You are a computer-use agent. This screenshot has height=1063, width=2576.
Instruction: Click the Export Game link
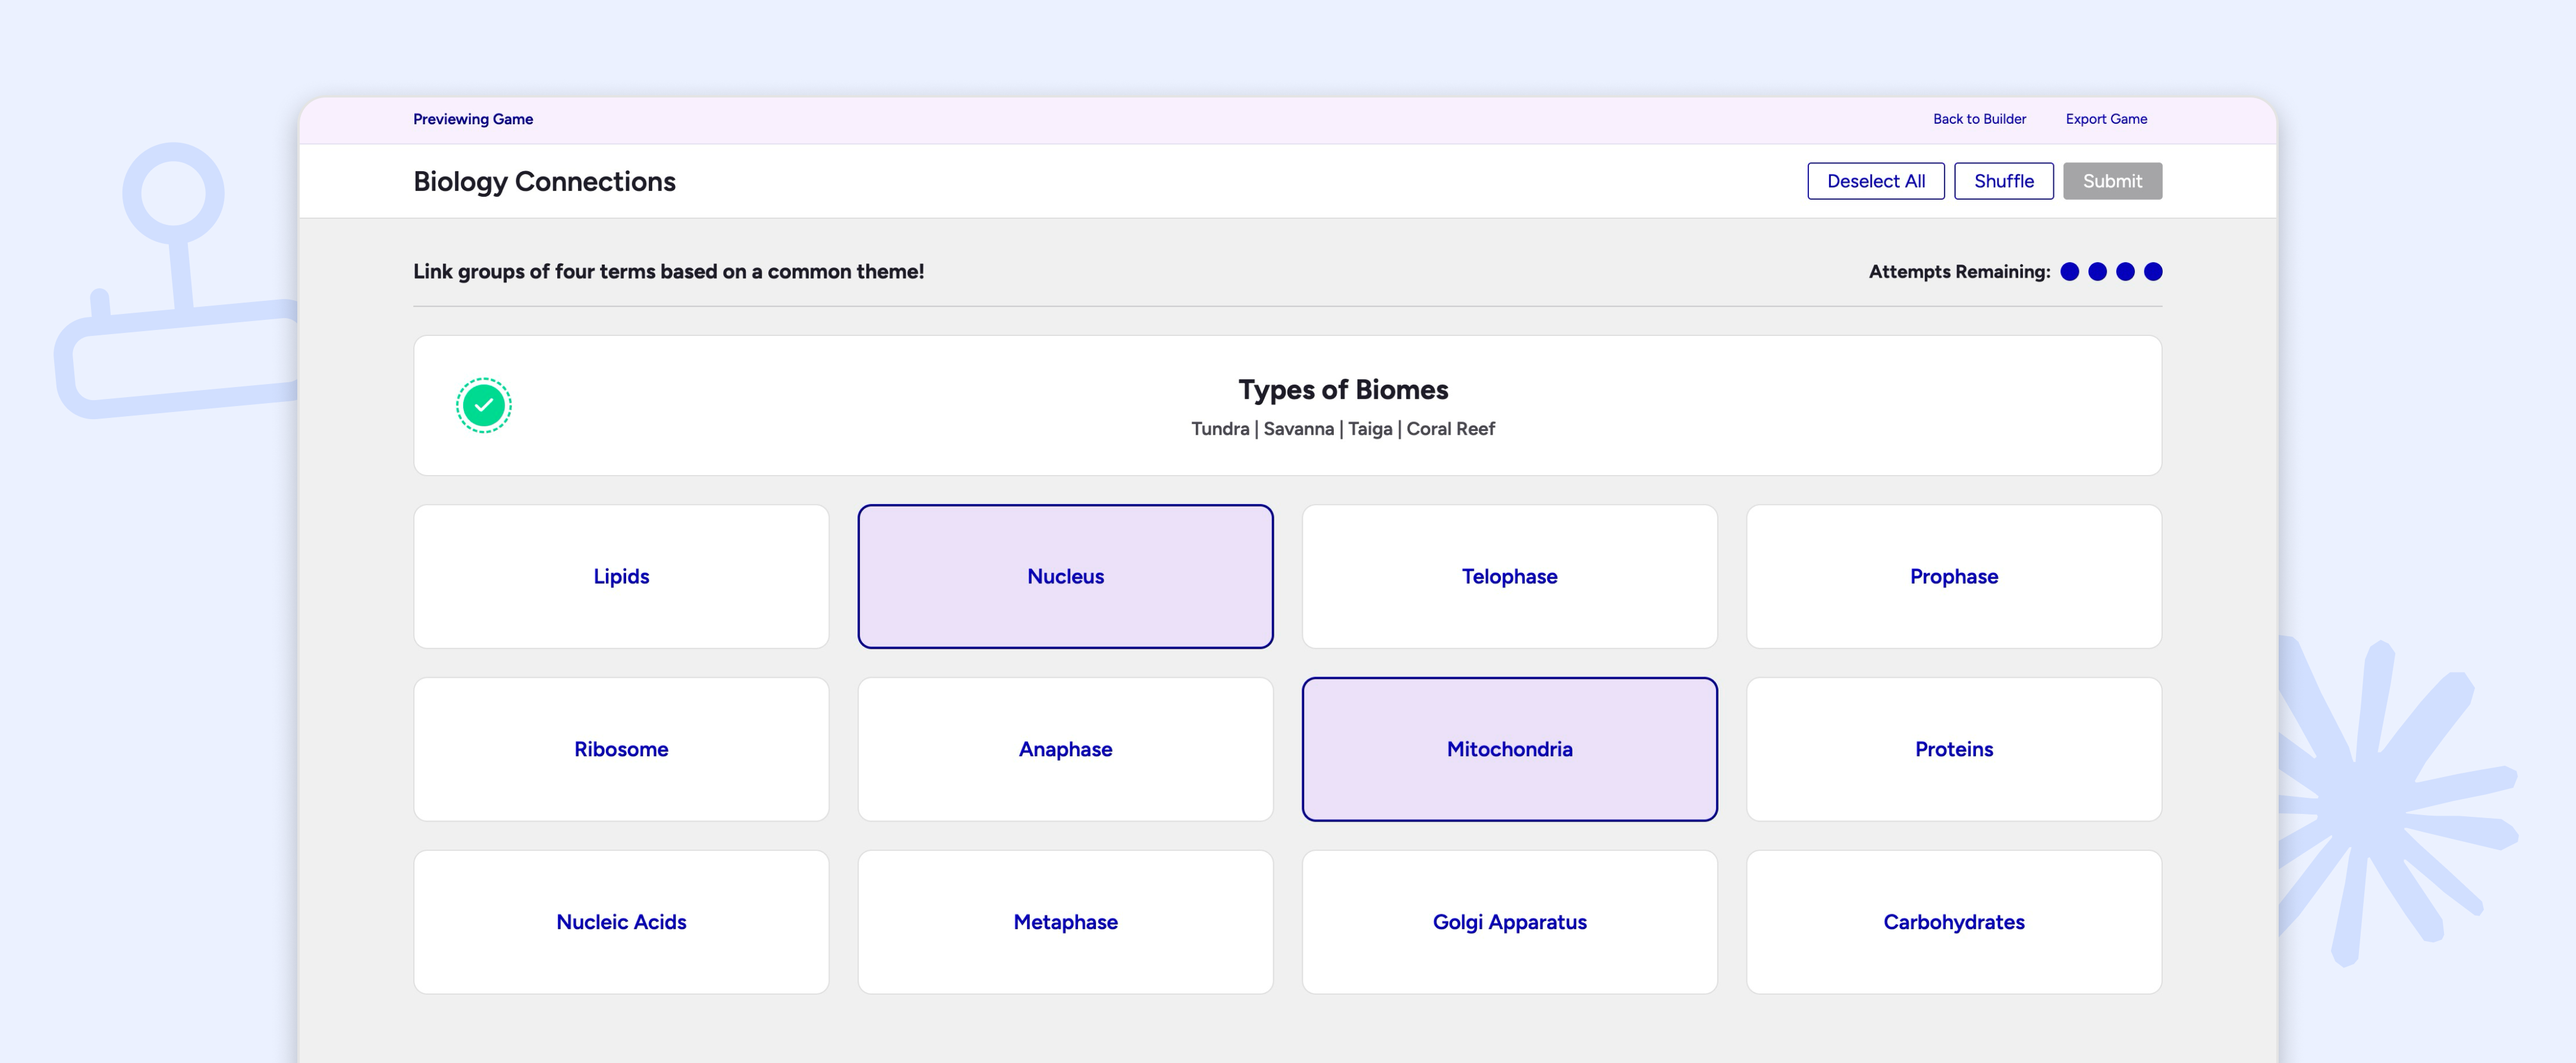coord(2106,119)
